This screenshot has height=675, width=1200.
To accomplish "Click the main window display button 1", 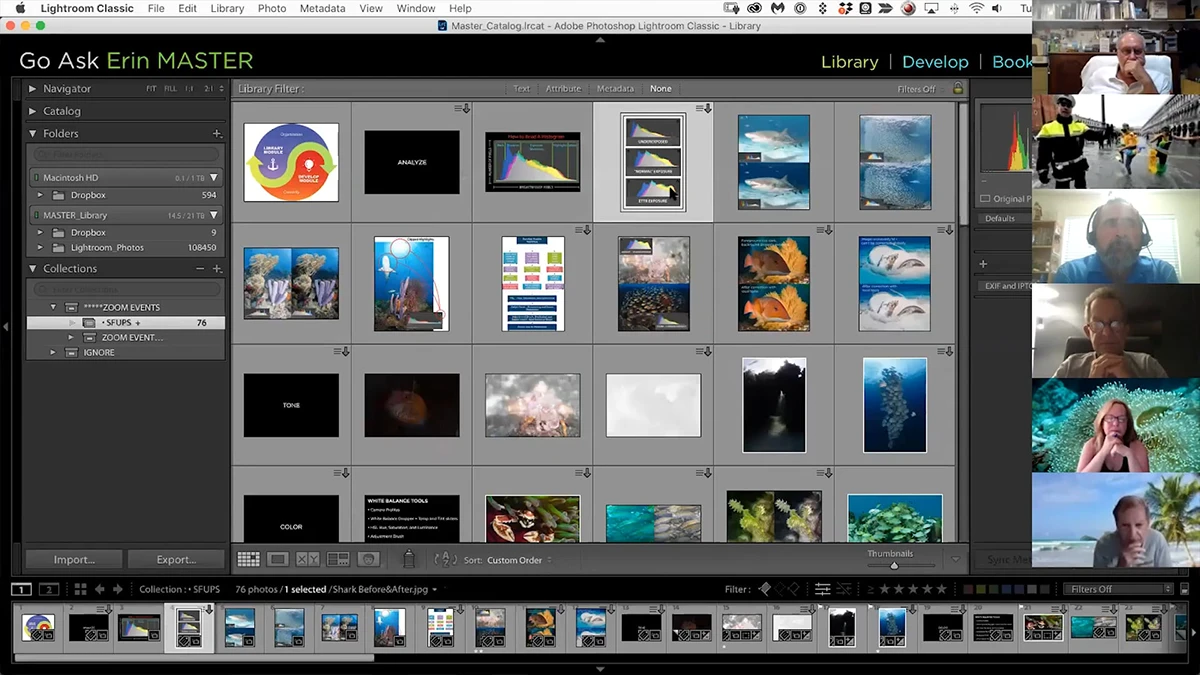I will pos(21,589).
